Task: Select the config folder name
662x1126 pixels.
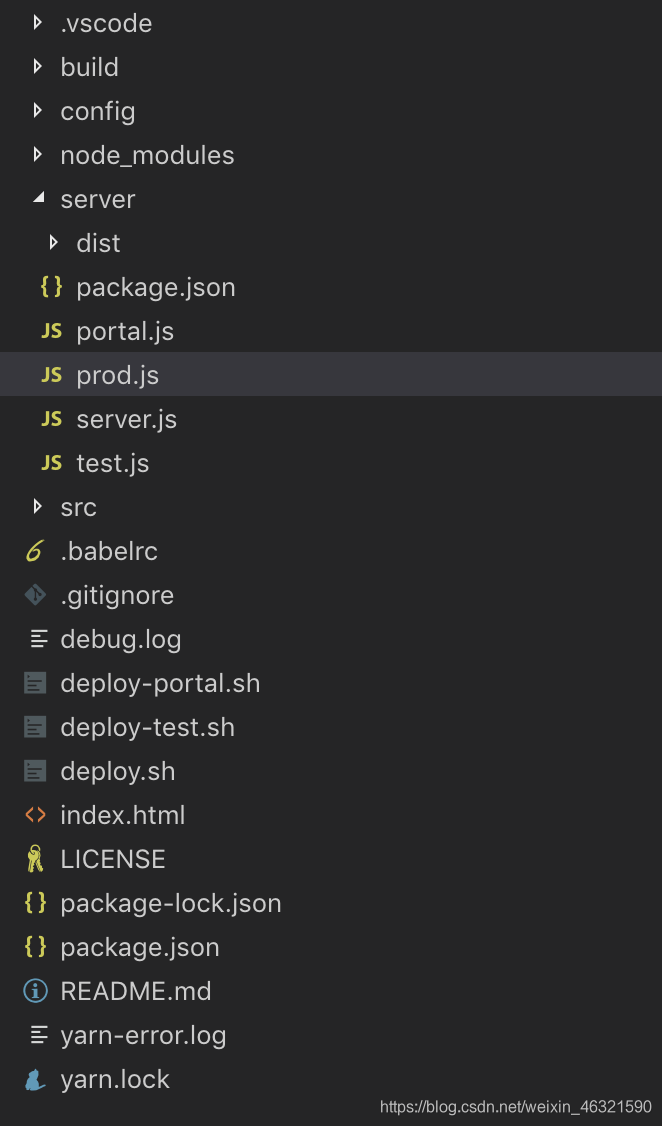Action: coord(97,111)
